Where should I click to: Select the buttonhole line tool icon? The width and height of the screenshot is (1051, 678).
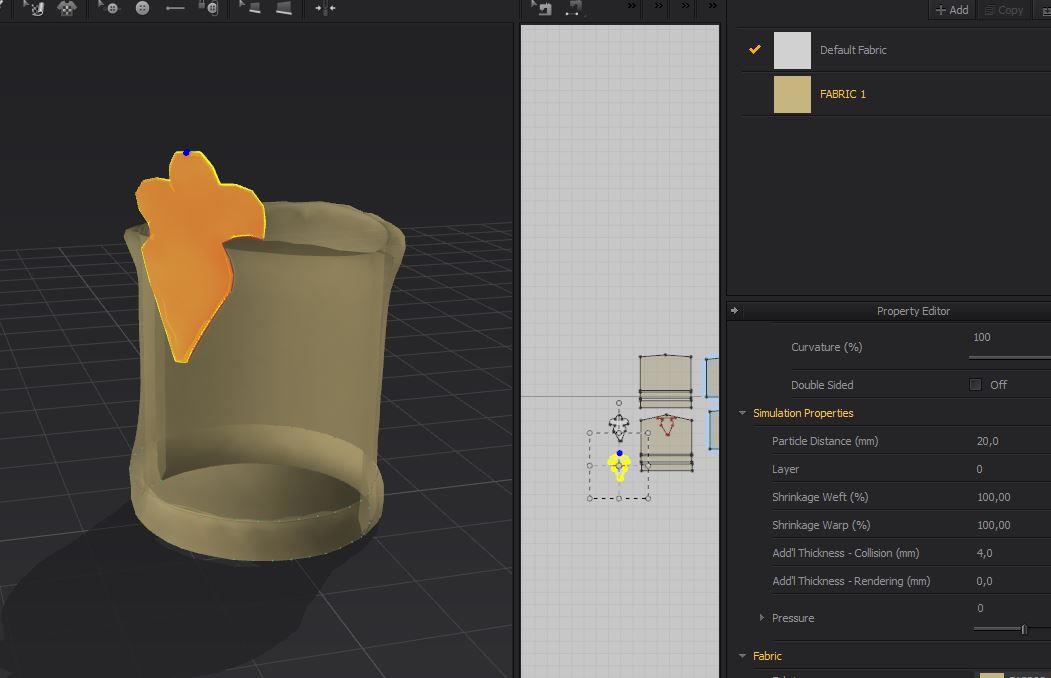pos(175,8)
